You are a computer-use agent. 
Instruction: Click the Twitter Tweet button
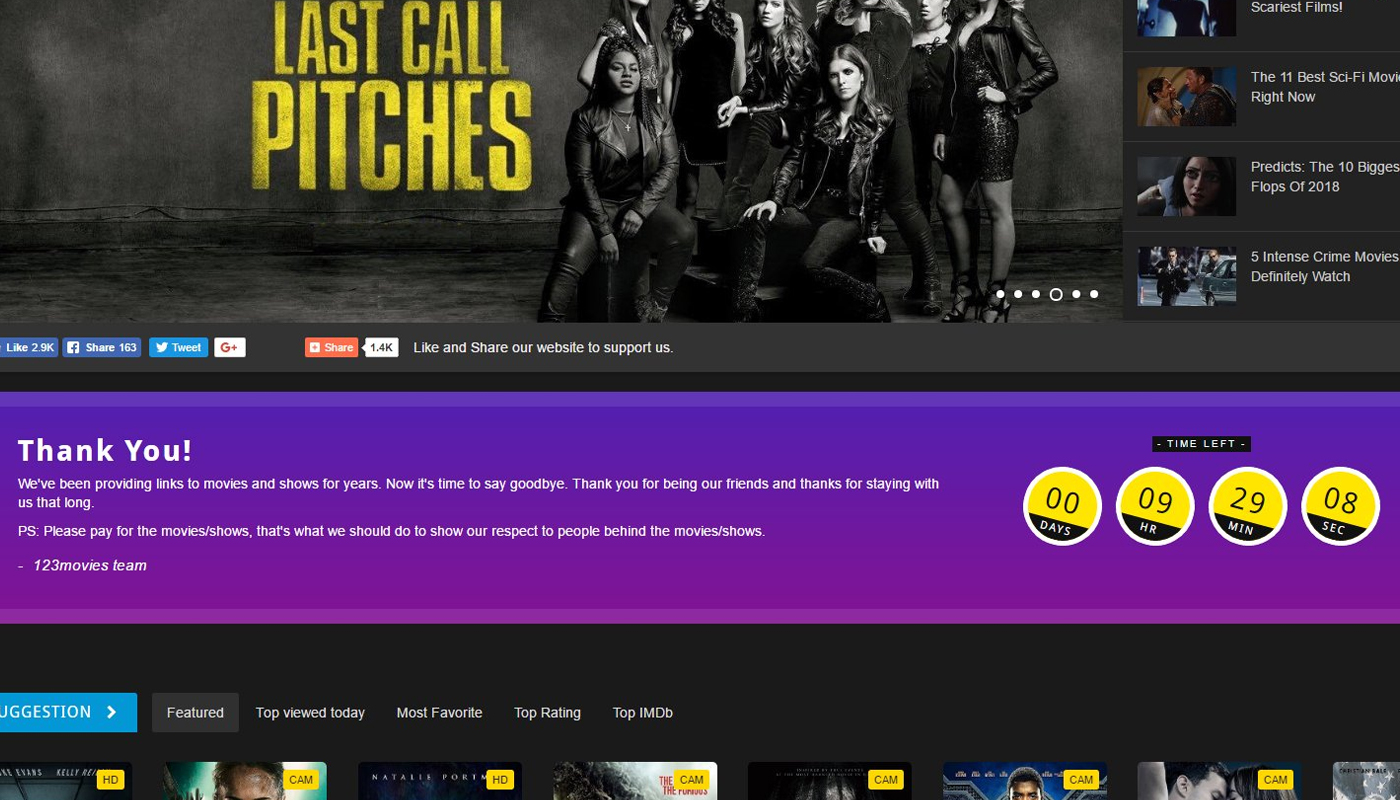pos(178,347)
